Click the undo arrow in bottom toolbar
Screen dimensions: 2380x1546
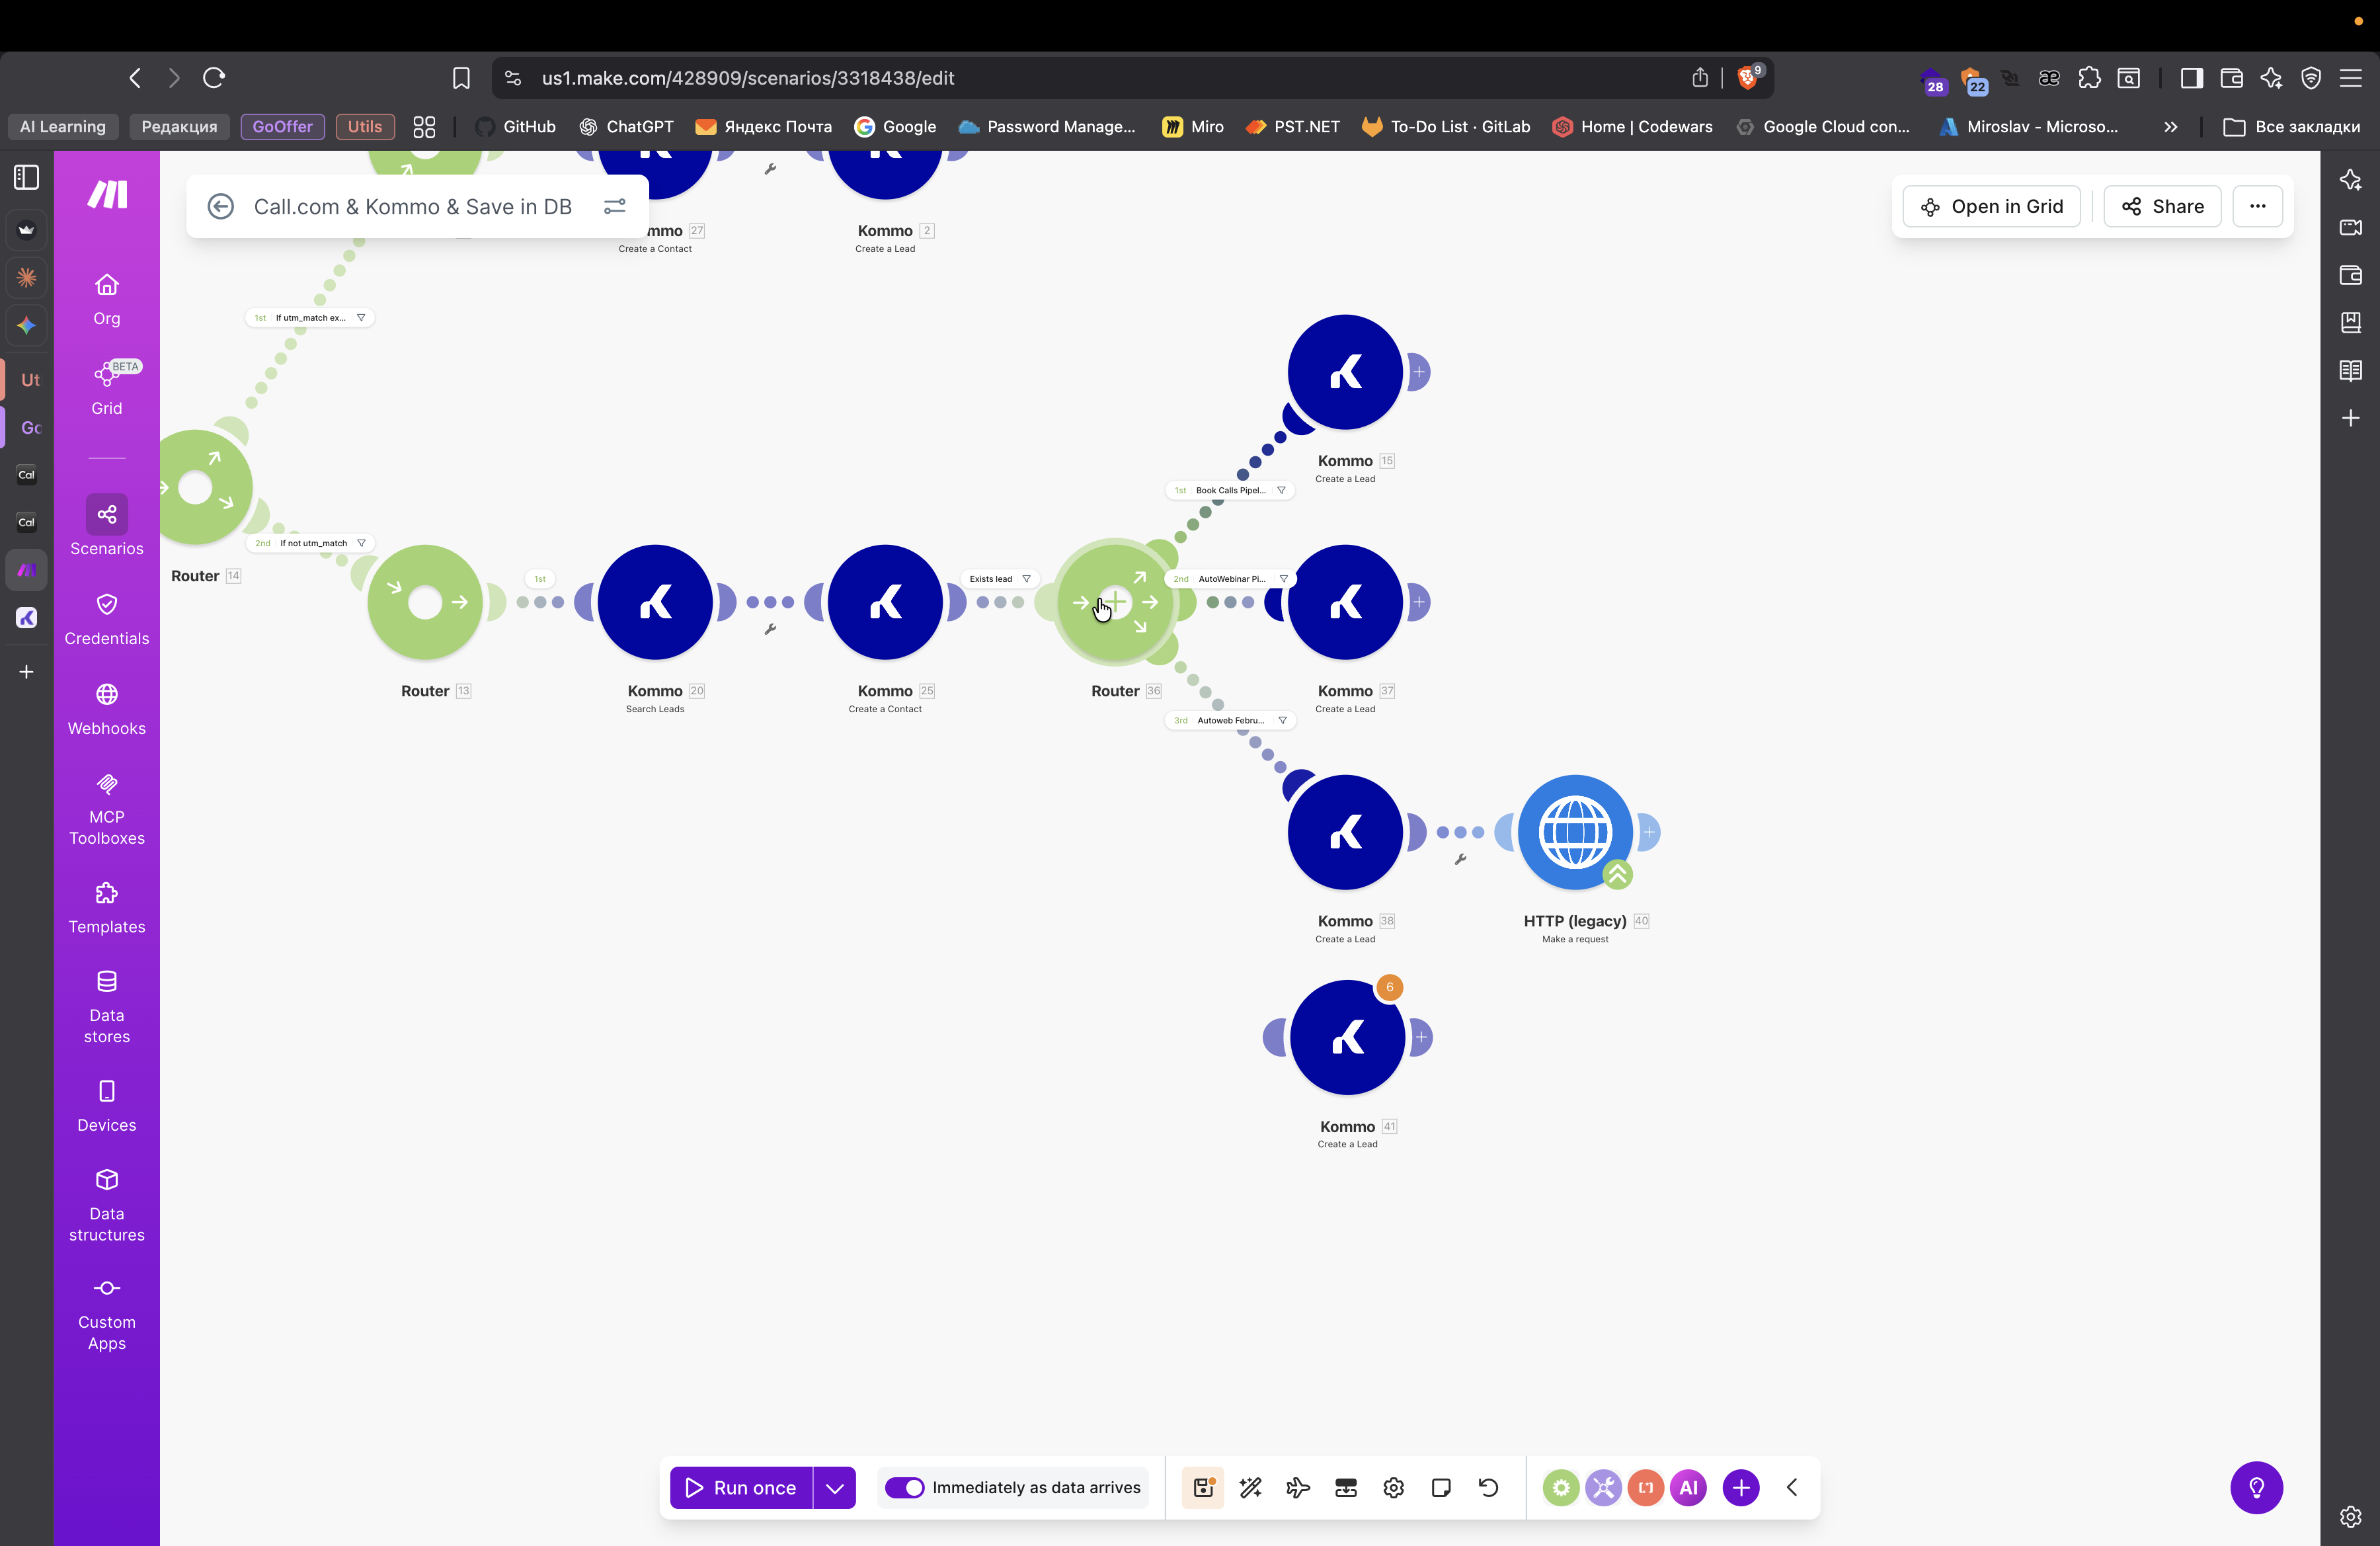click(1488, 1488)
